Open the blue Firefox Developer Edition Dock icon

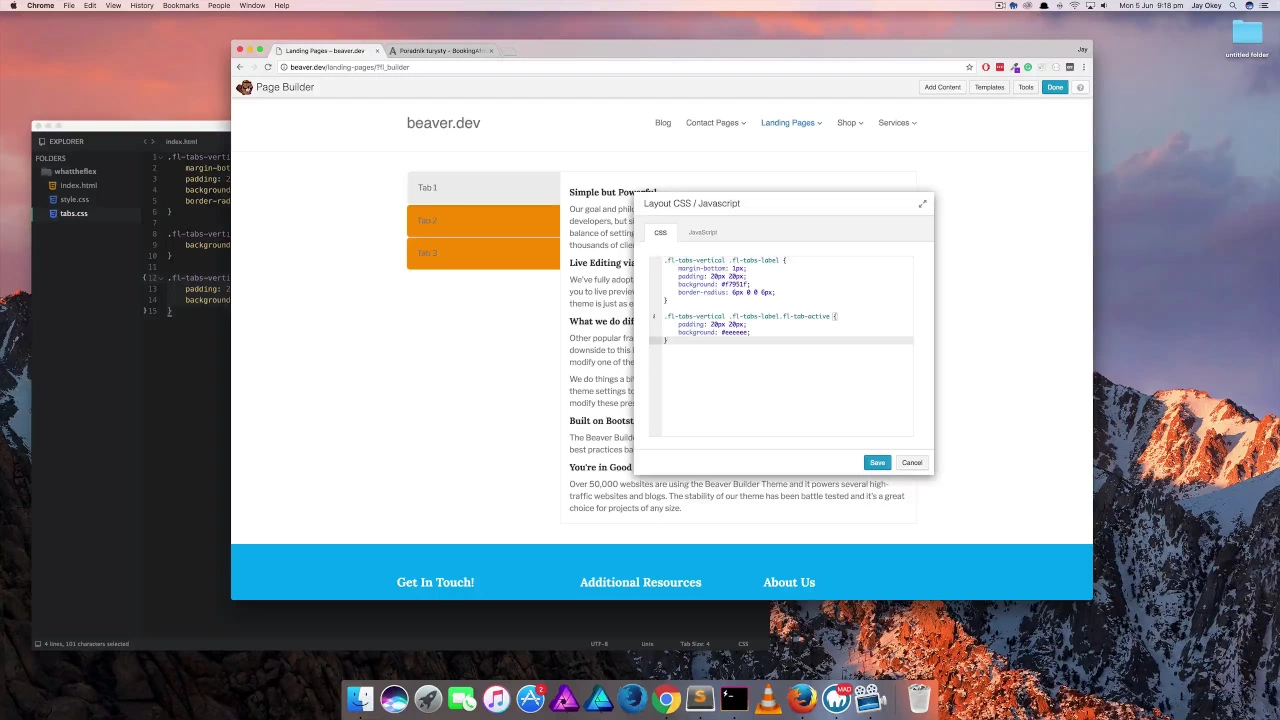[x=632, y=698]
